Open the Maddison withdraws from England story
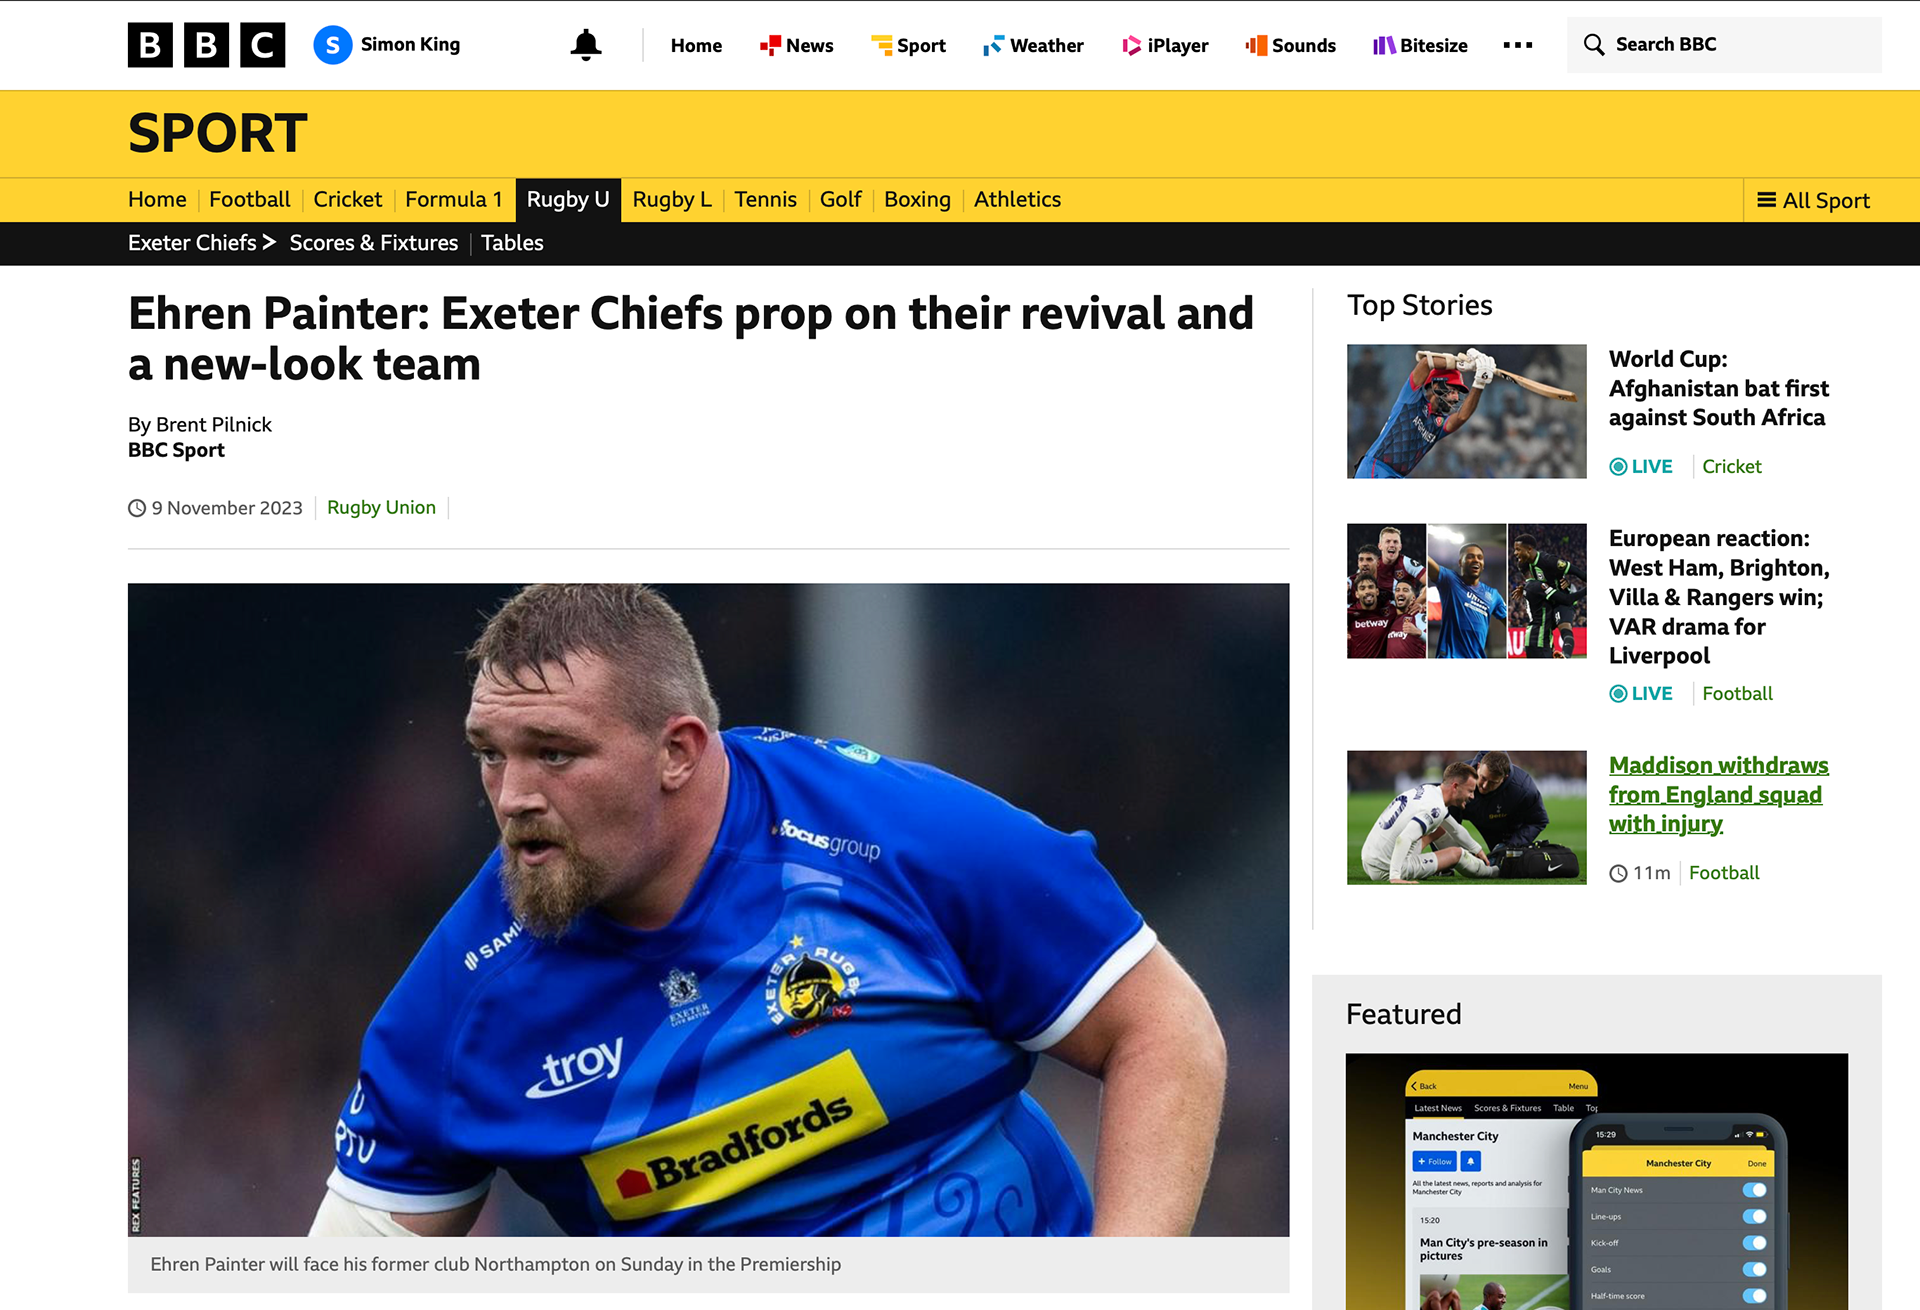The image size is (1920, 1310). click(1718, 794)
